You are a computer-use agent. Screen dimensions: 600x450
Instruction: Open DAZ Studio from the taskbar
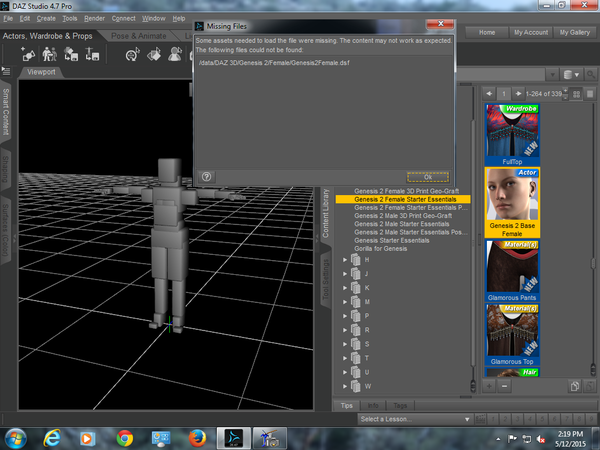point(233,438)
